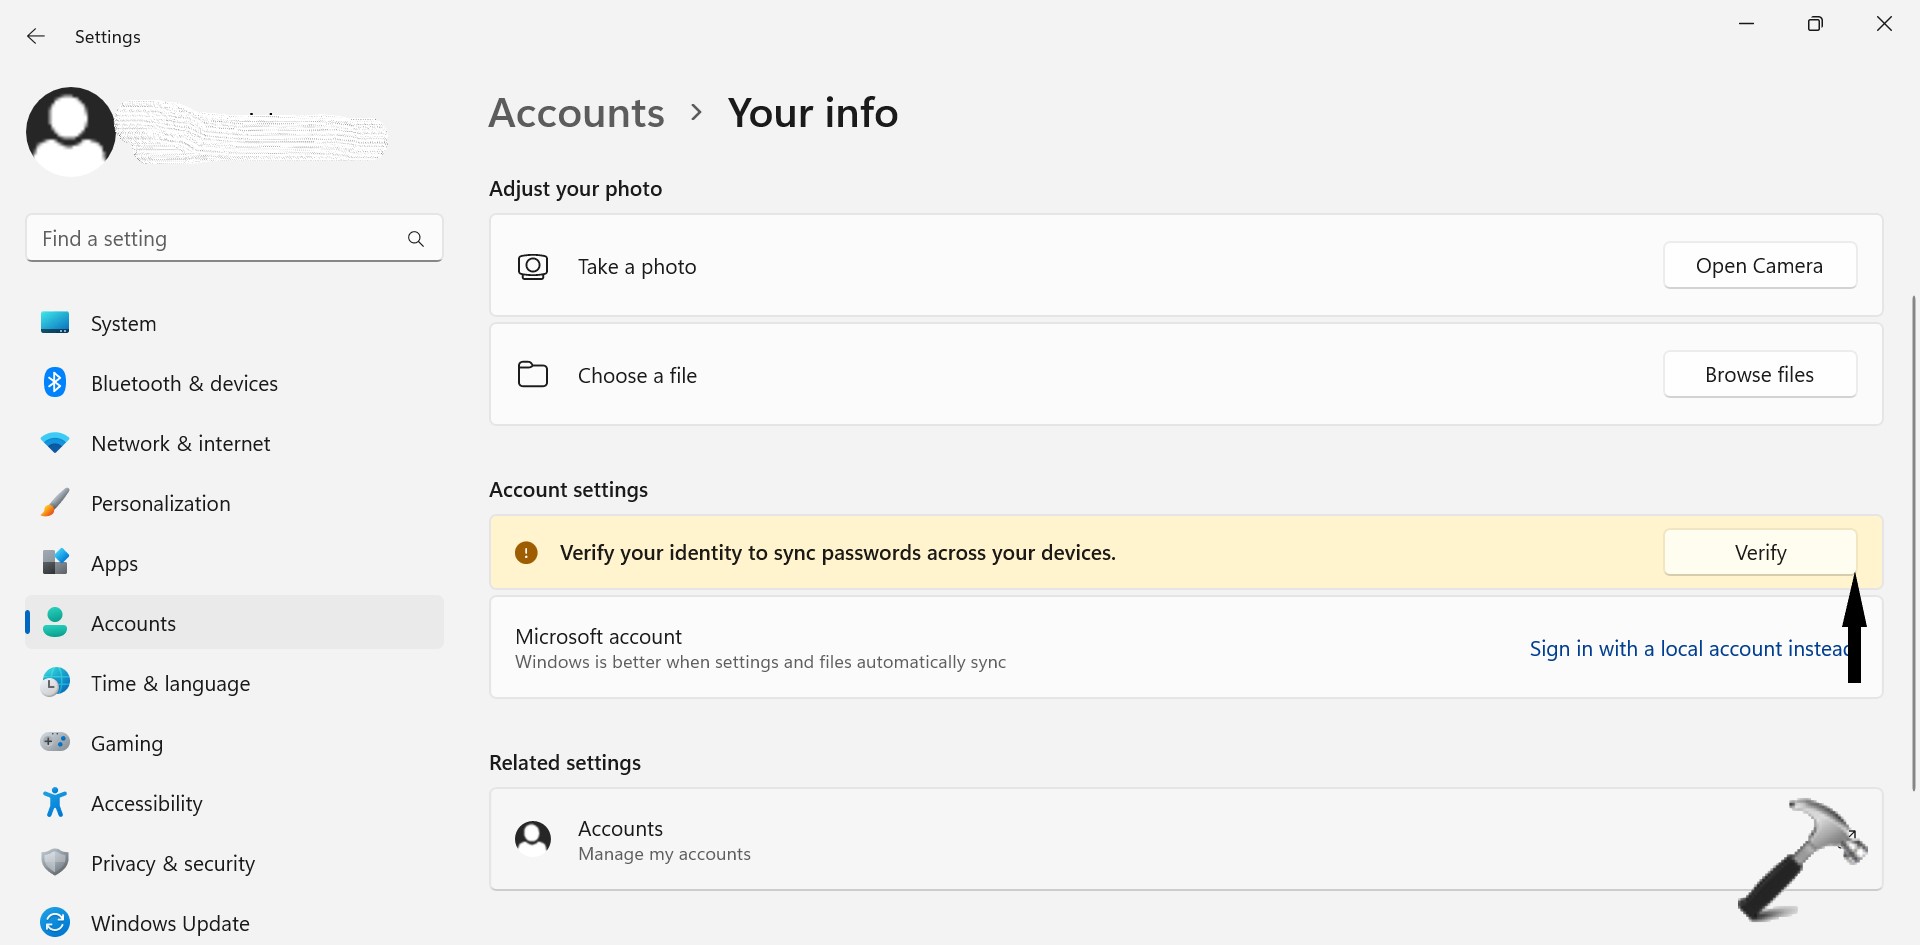Open the System settings category
The image size is (1920, 945).
(123, 324)
